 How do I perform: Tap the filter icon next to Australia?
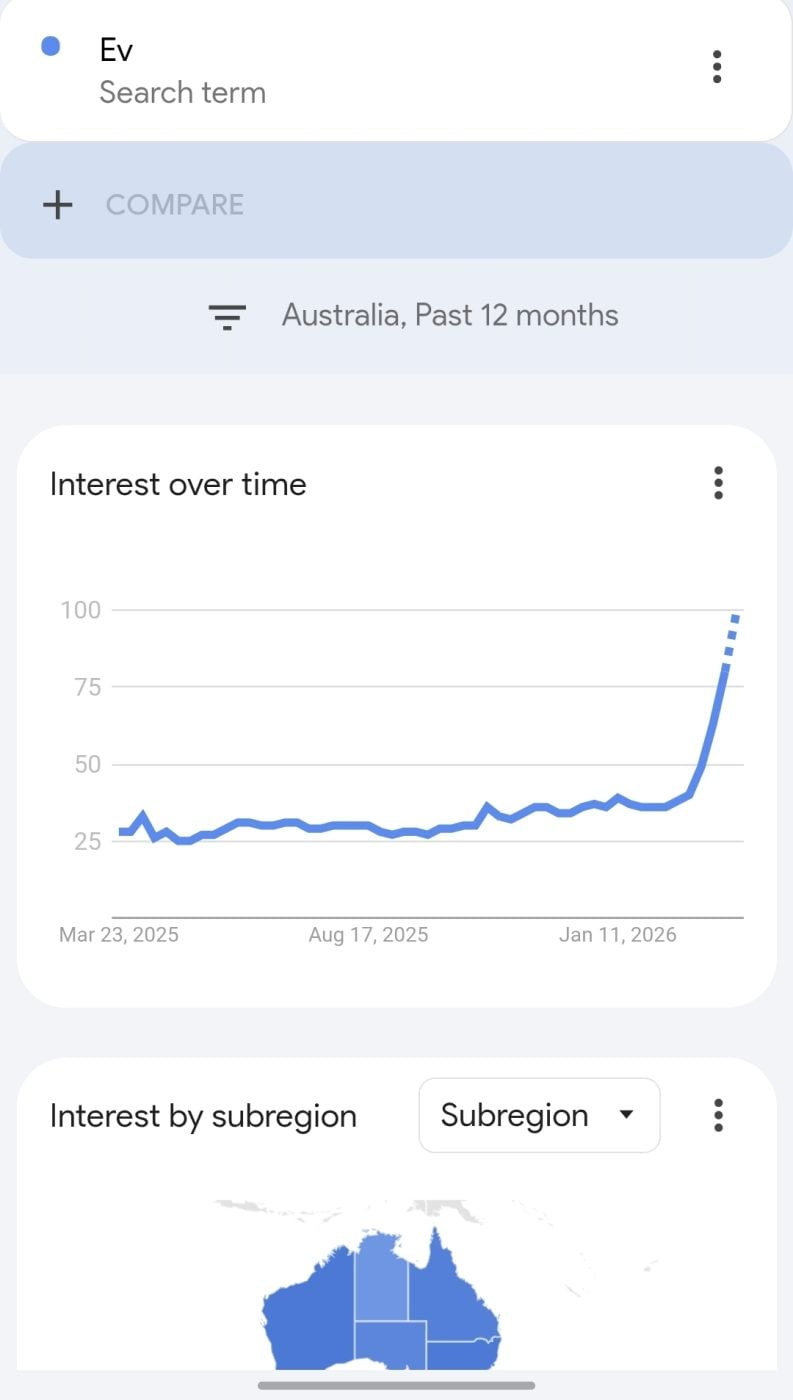point(227,317)
